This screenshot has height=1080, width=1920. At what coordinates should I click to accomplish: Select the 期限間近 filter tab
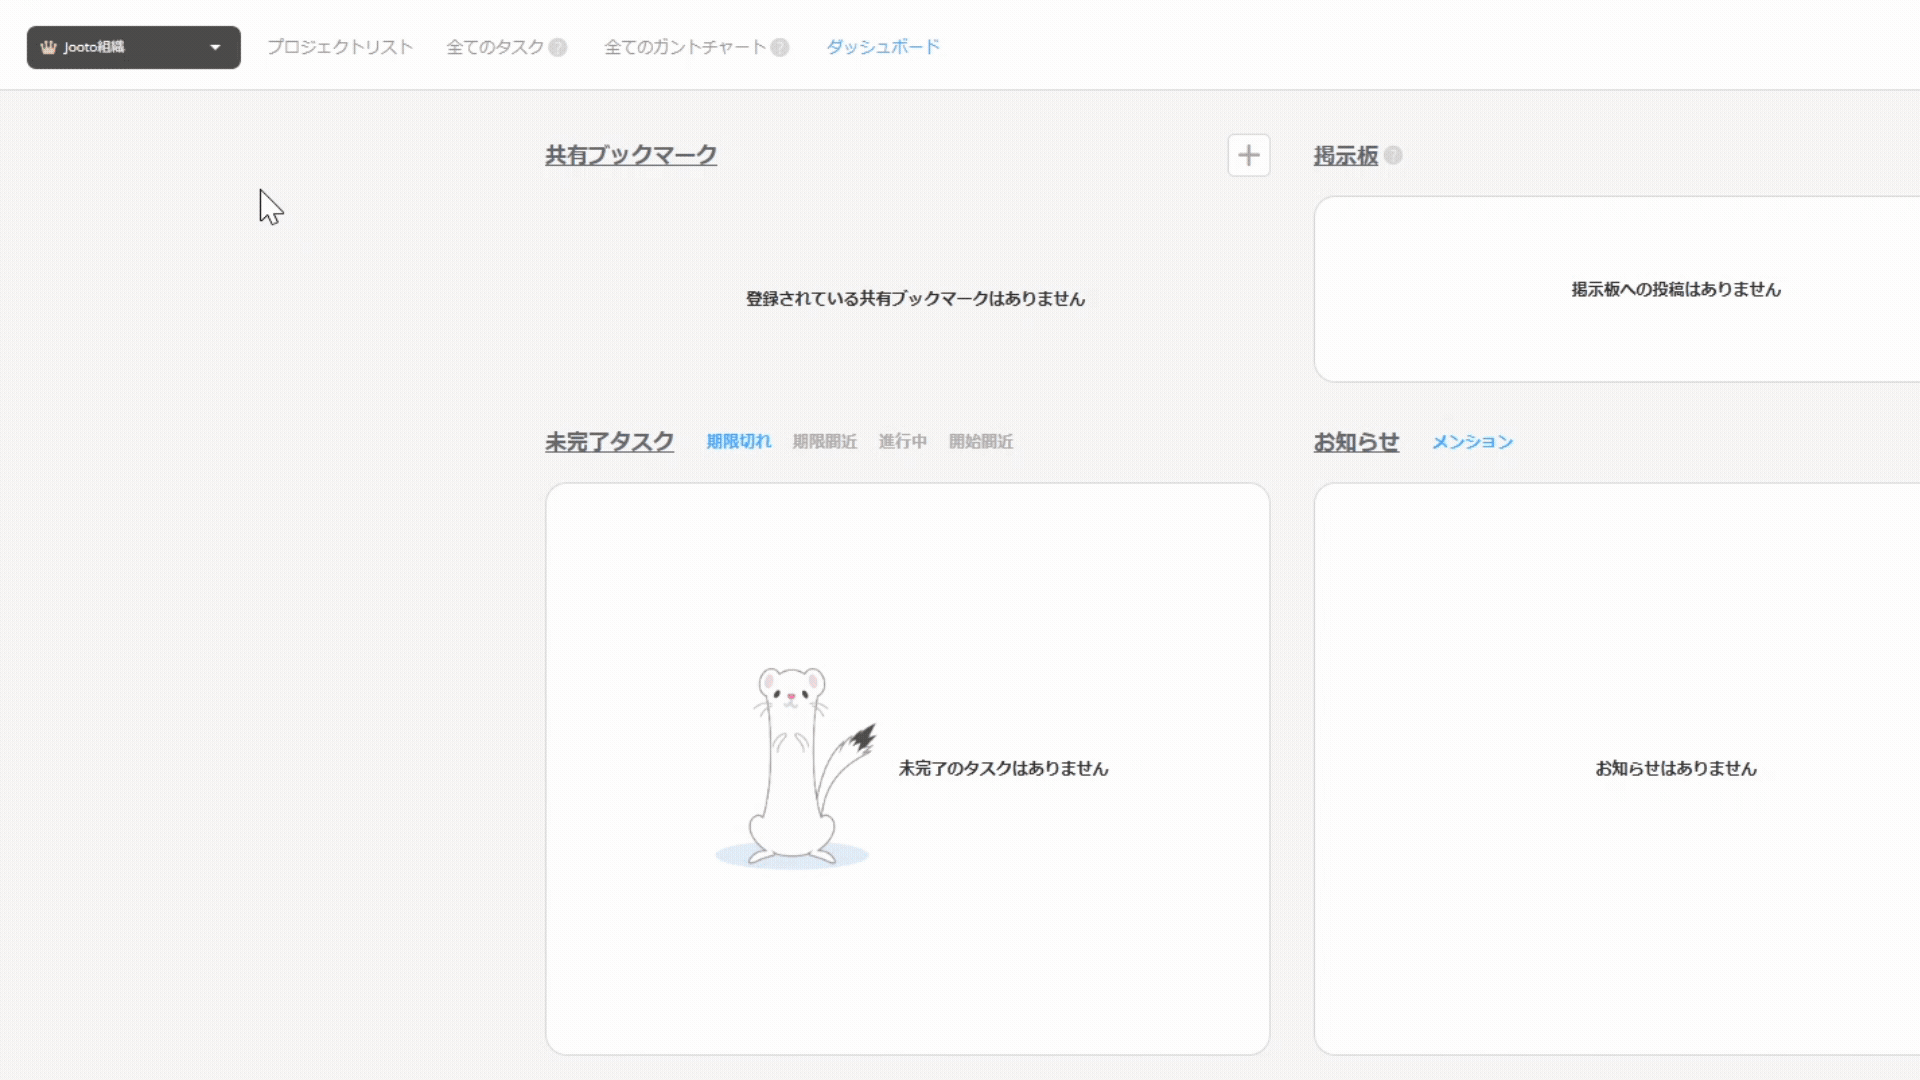point(825,441)
